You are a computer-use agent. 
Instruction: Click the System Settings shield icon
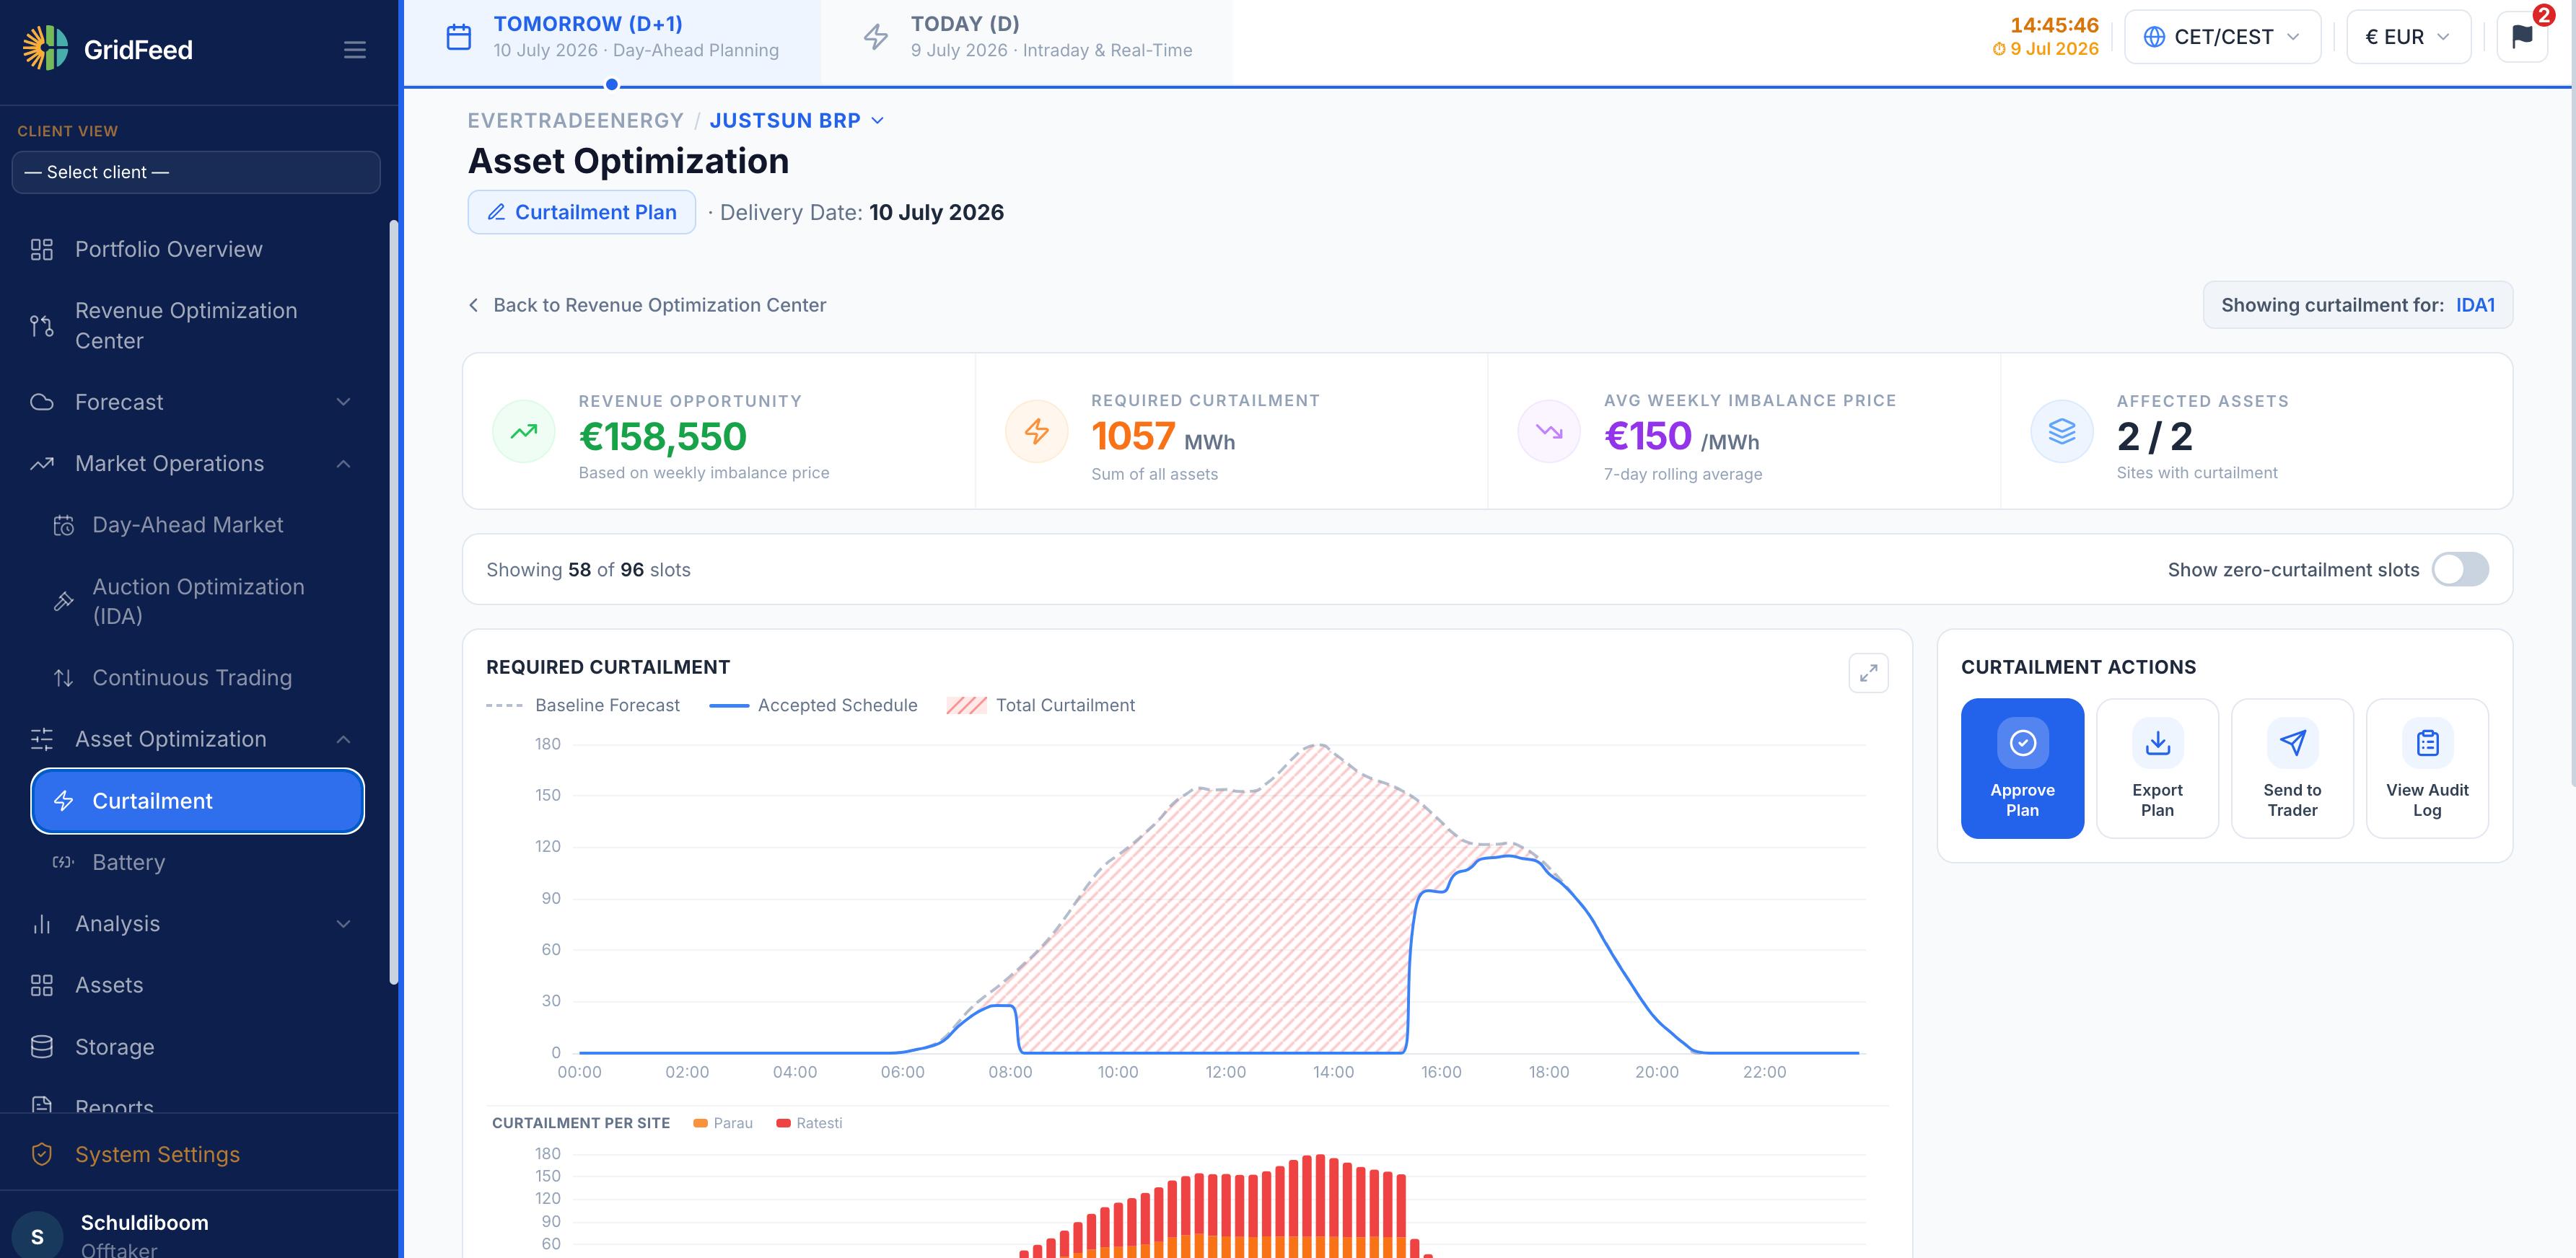(41, 1154)
